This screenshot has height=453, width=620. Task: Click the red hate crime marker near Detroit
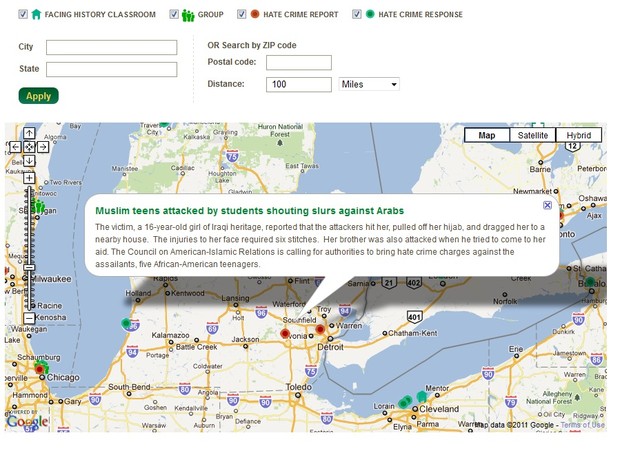pos(320,329)
